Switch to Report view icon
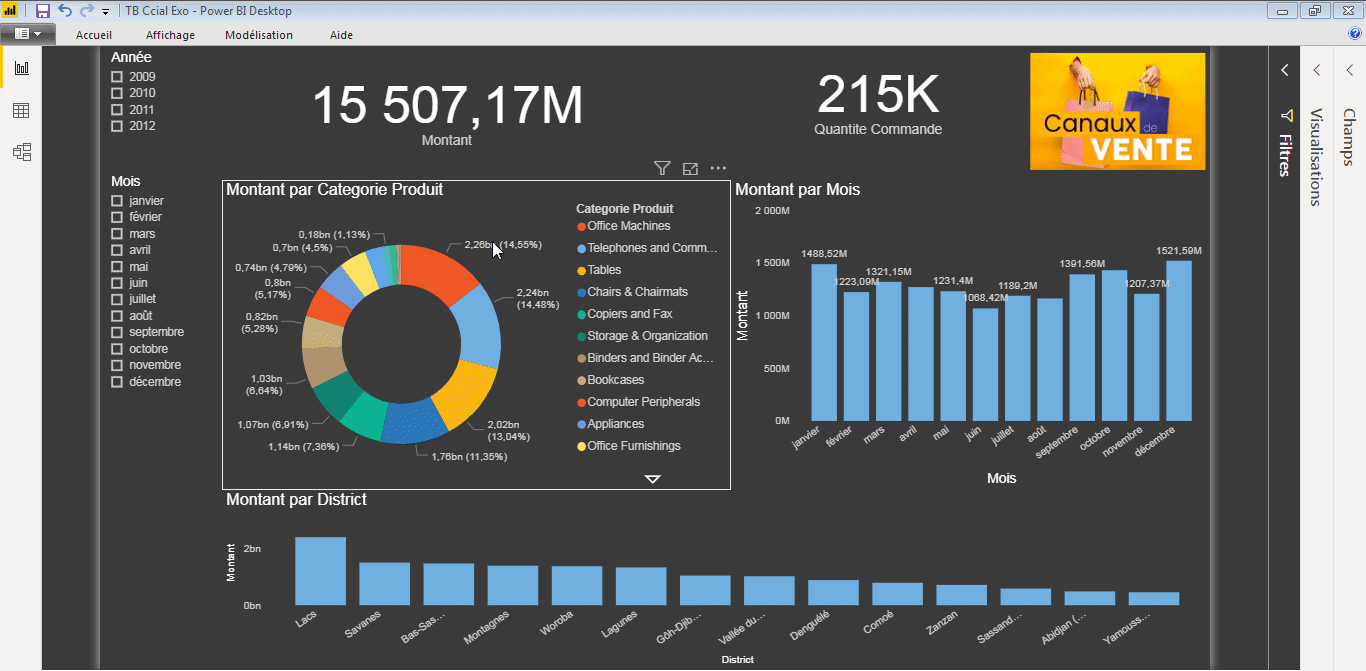The height and width of the screenshot is (671, 1366). pos(21,68)
